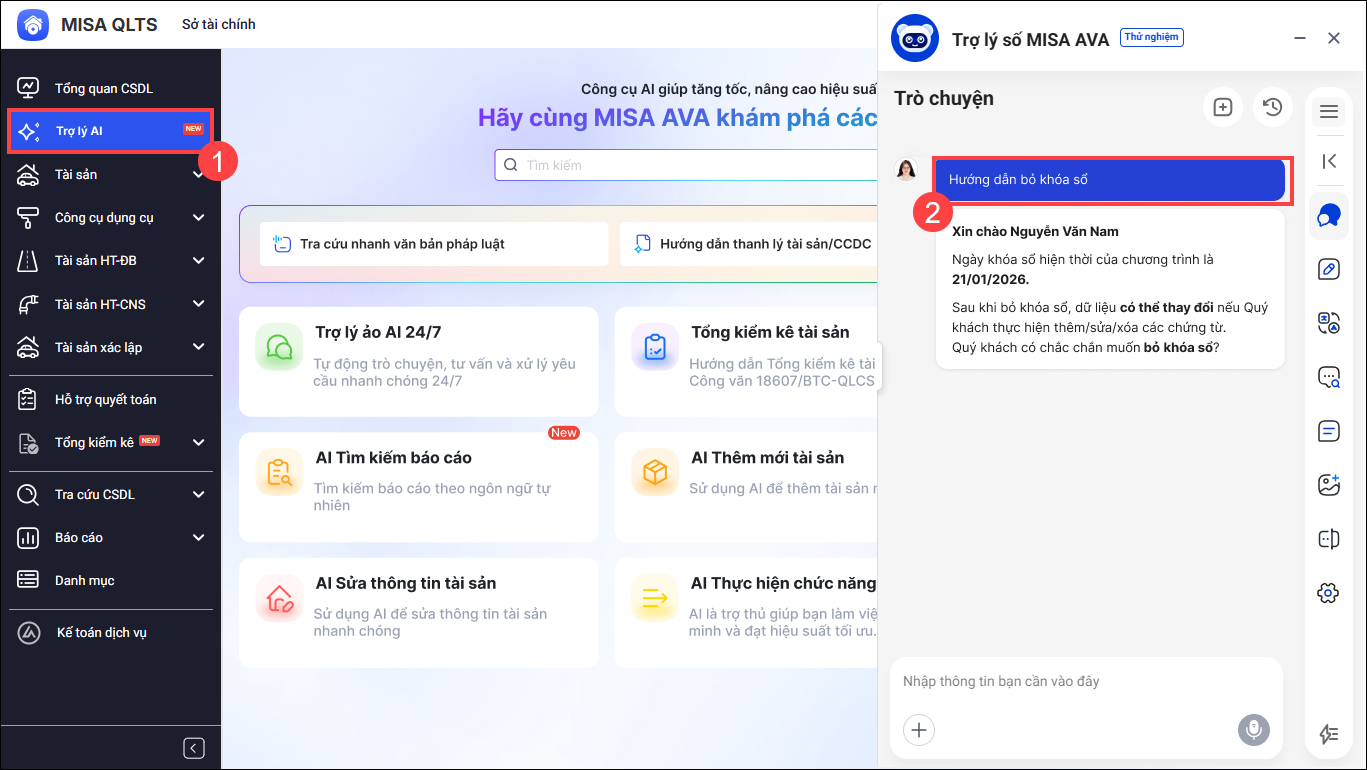1367x770 pixels.
Task: Click the MISA QLTS logo icon
Action: coord(33,25)
